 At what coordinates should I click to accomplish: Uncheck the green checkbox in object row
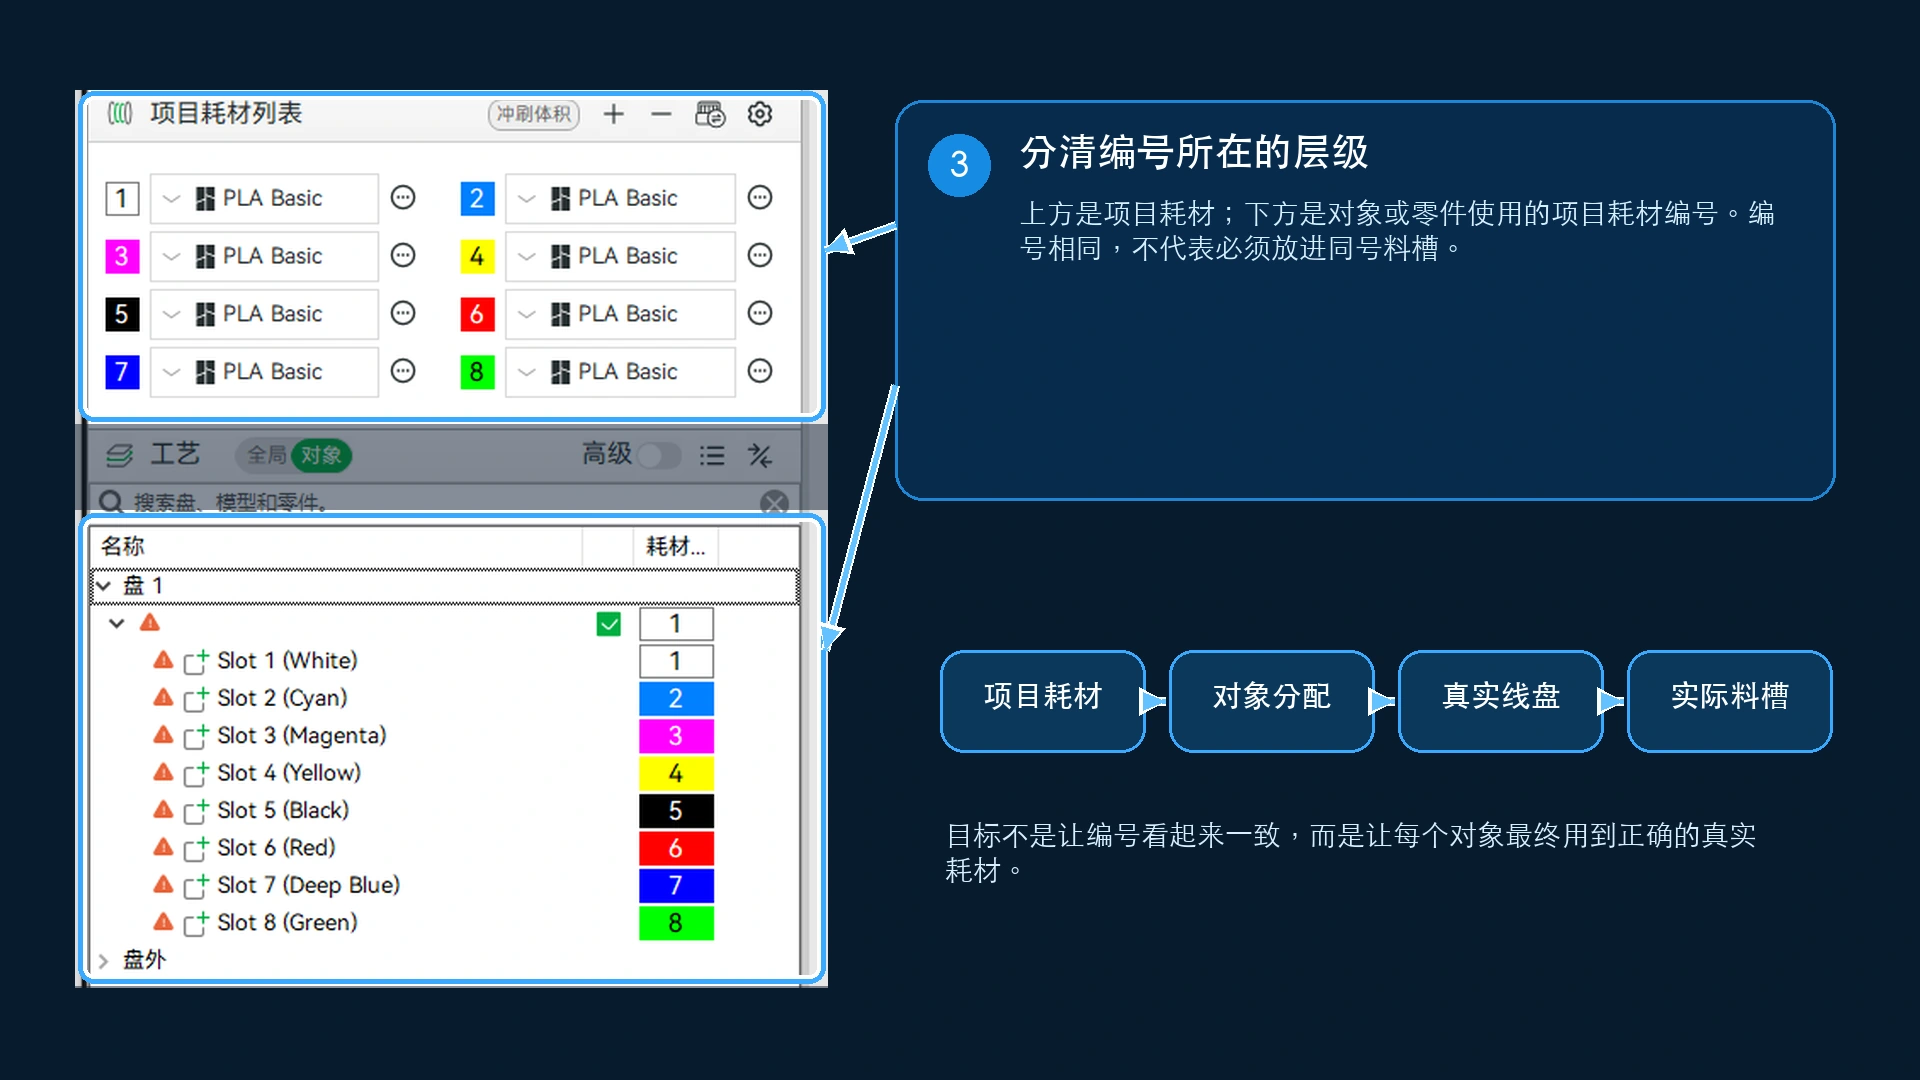tap(608, 624)
